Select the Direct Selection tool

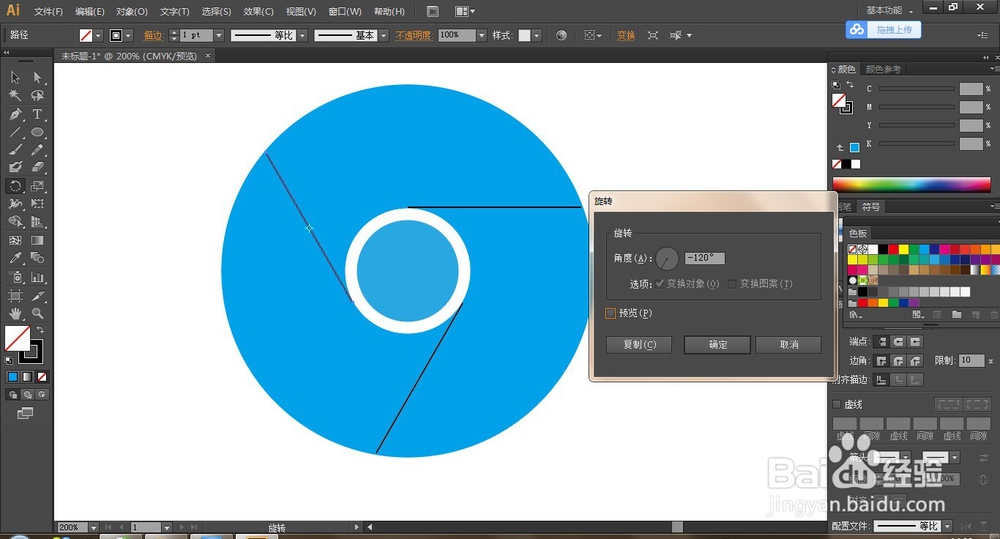(38, 77)
